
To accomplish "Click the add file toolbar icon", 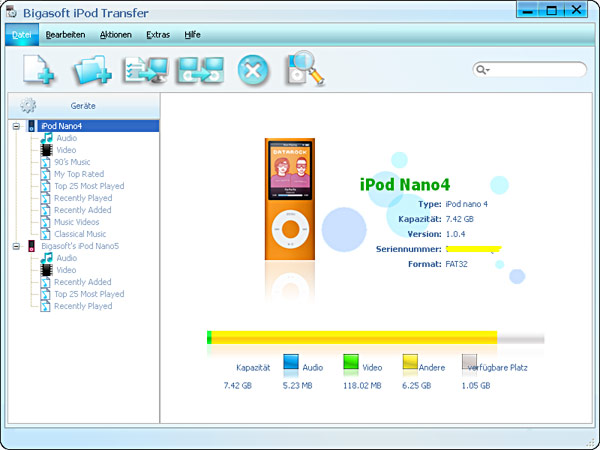I will [x=38, y=69].
